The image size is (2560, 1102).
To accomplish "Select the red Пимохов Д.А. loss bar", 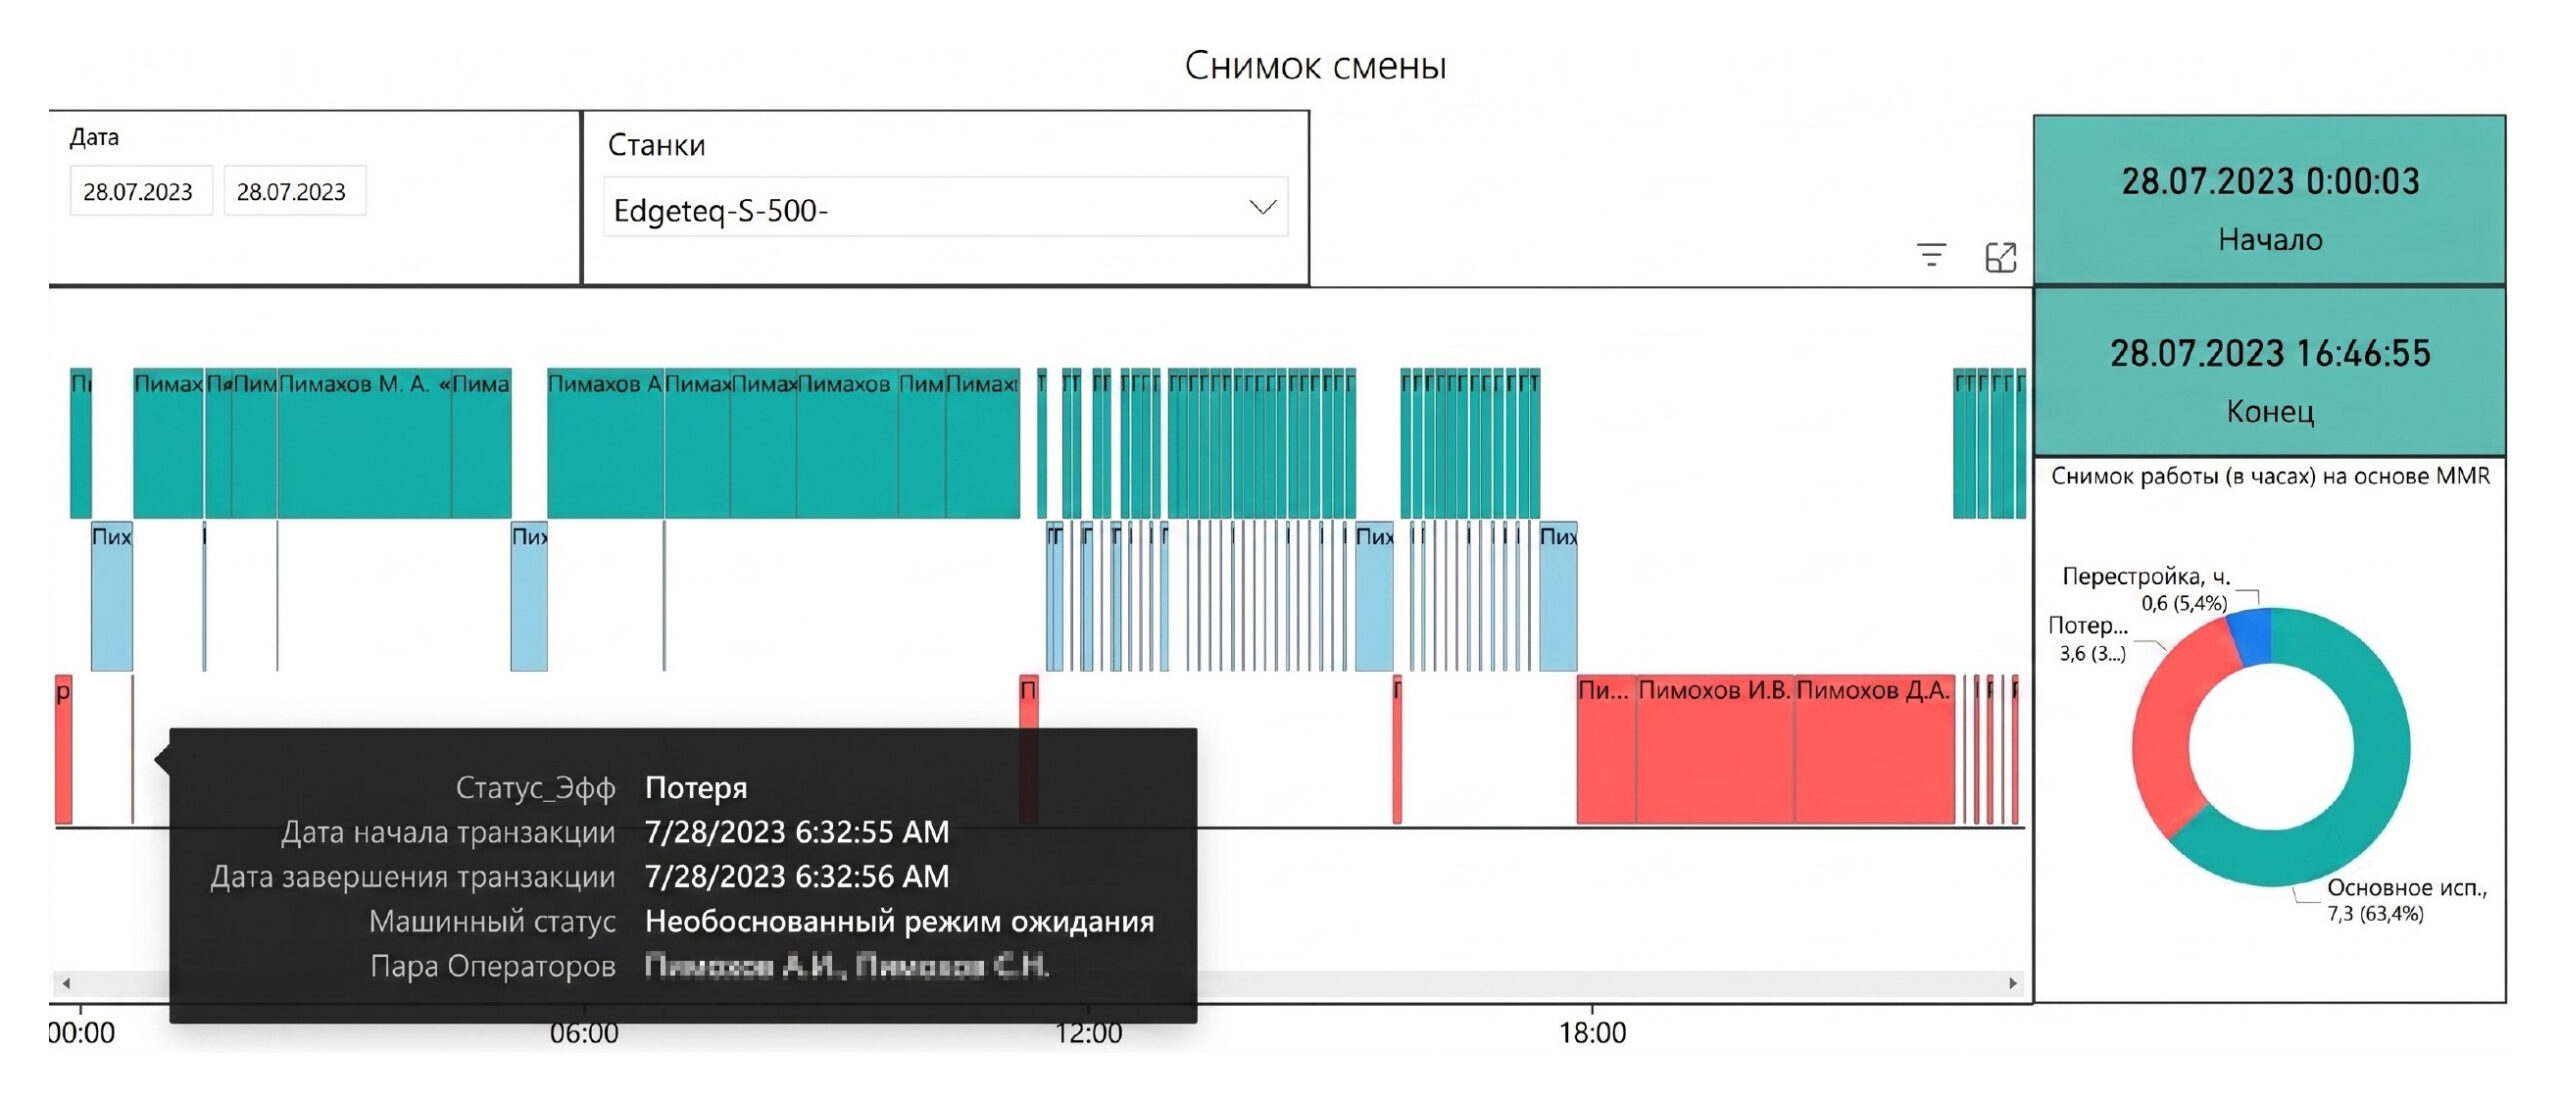I will pos(1875,750).
